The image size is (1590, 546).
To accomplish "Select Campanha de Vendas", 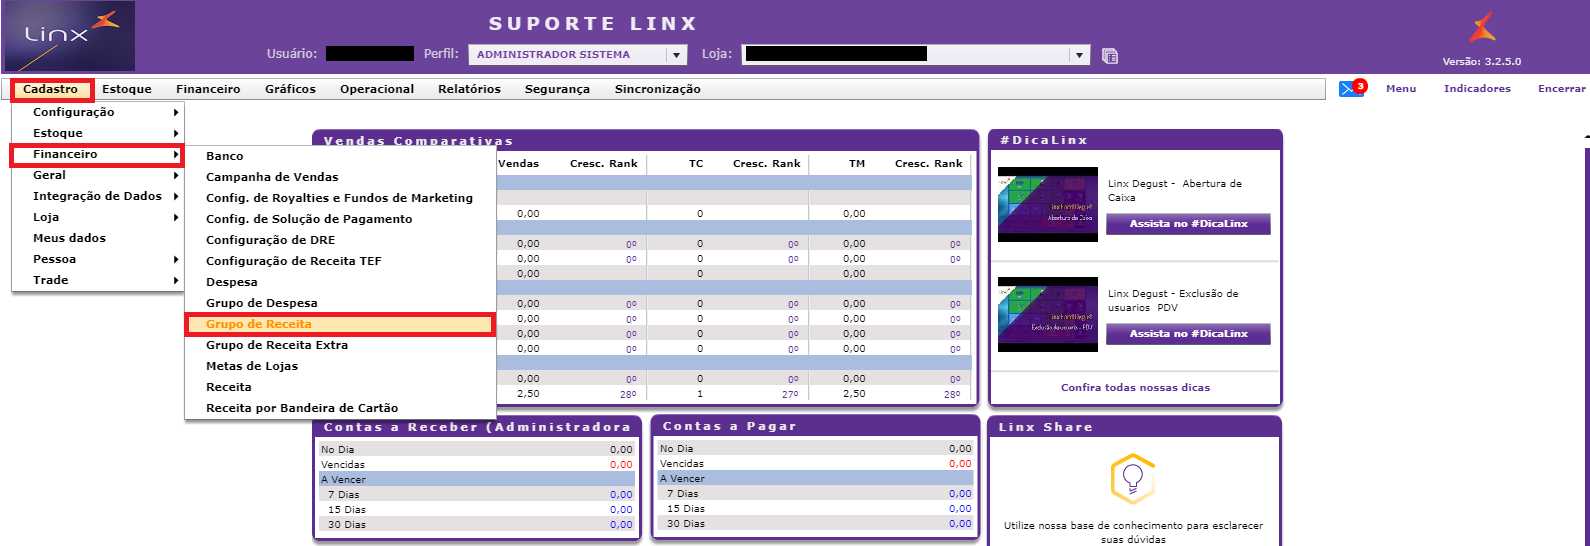I will [x=340, y=177].
